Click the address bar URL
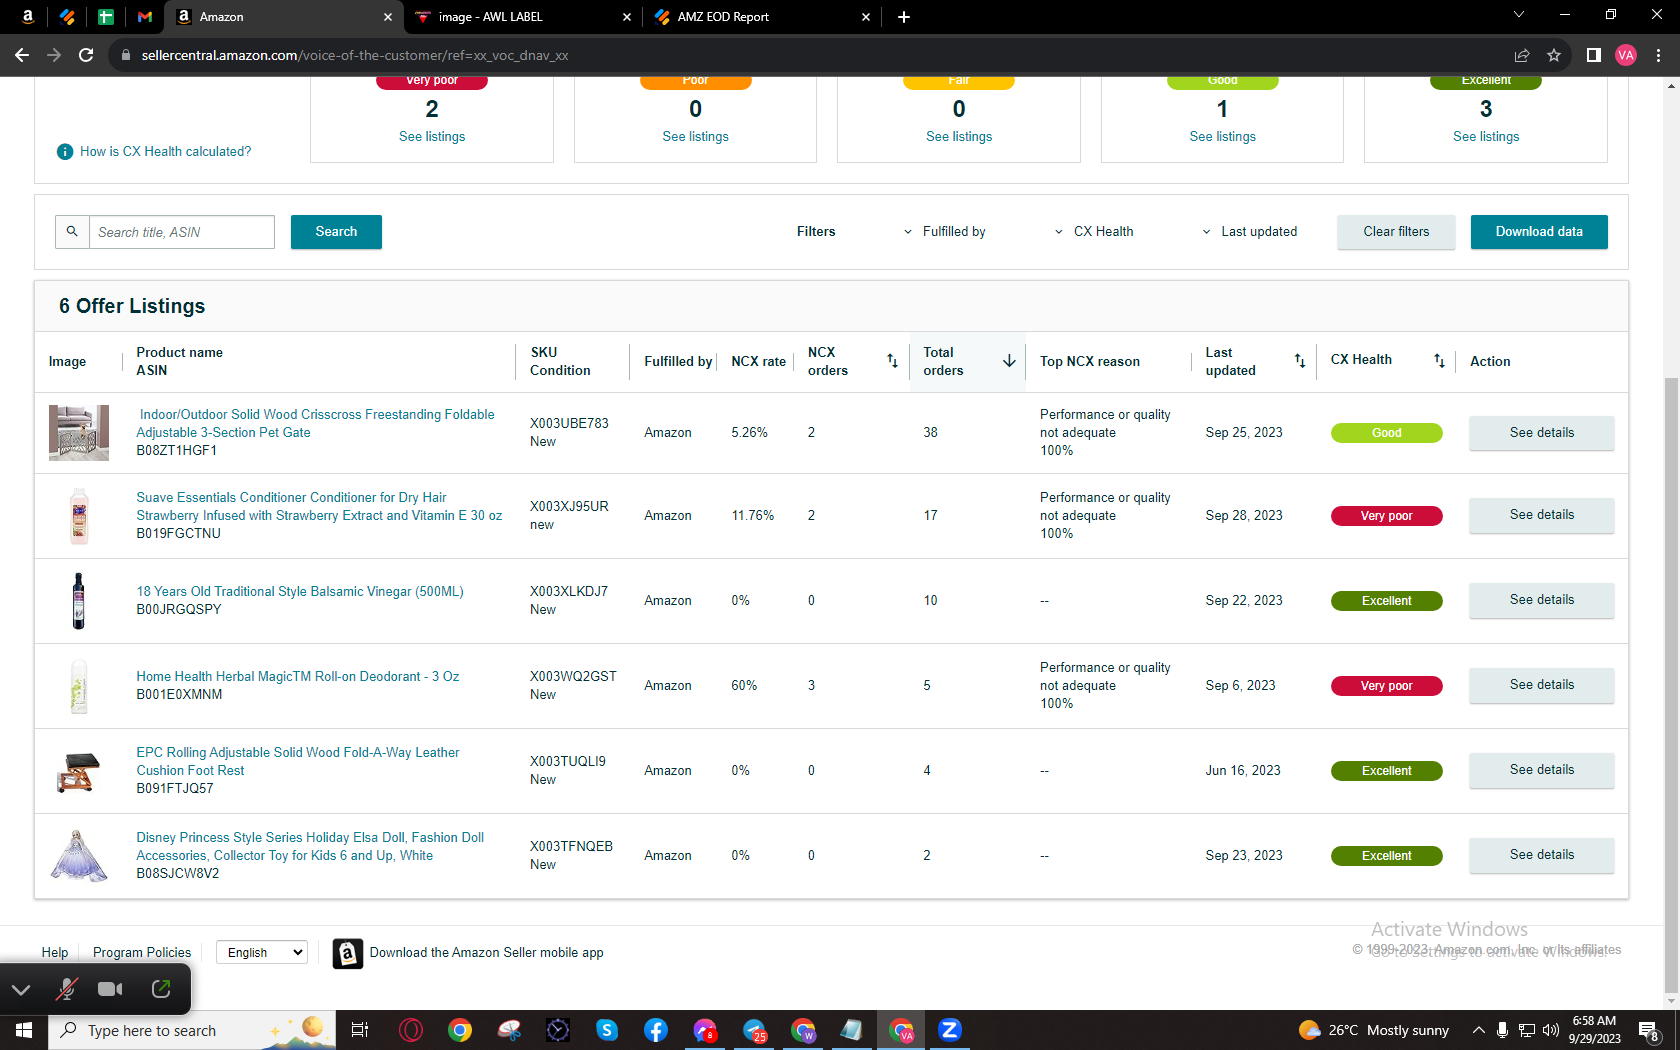 click(x=355, y=55)
